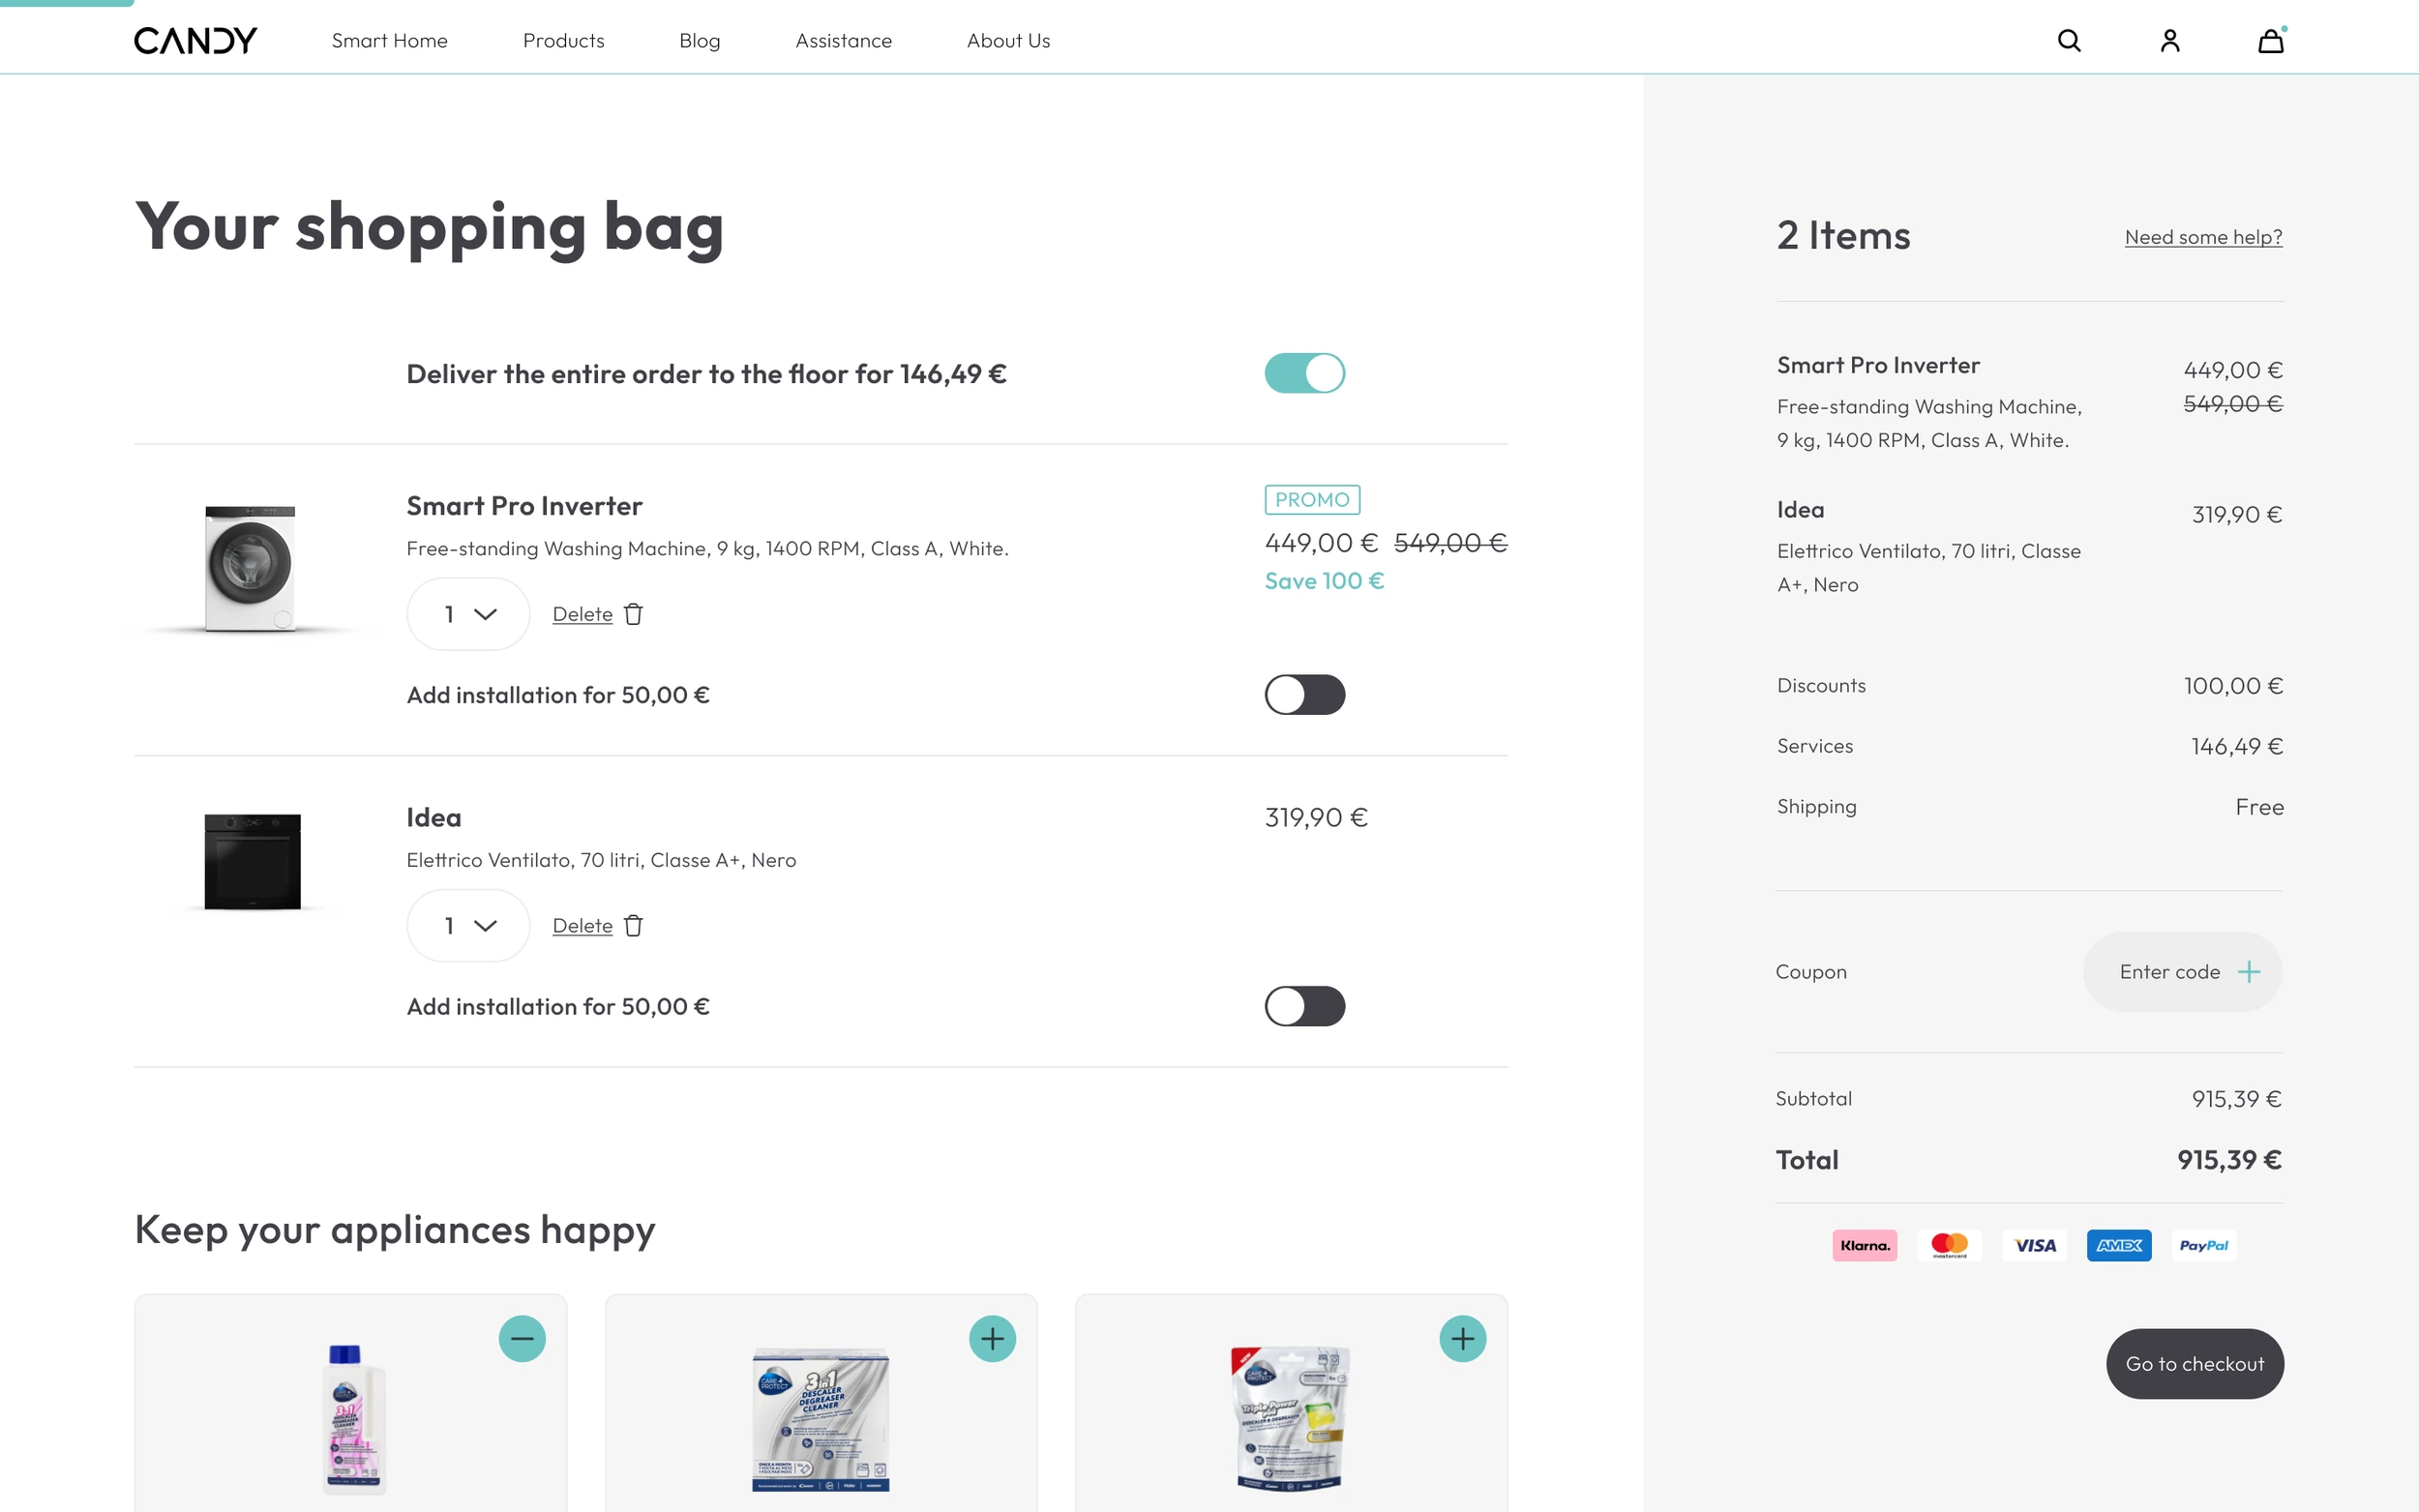
Task: Click trash icon for Idea oven
Action: pos(633,926)
